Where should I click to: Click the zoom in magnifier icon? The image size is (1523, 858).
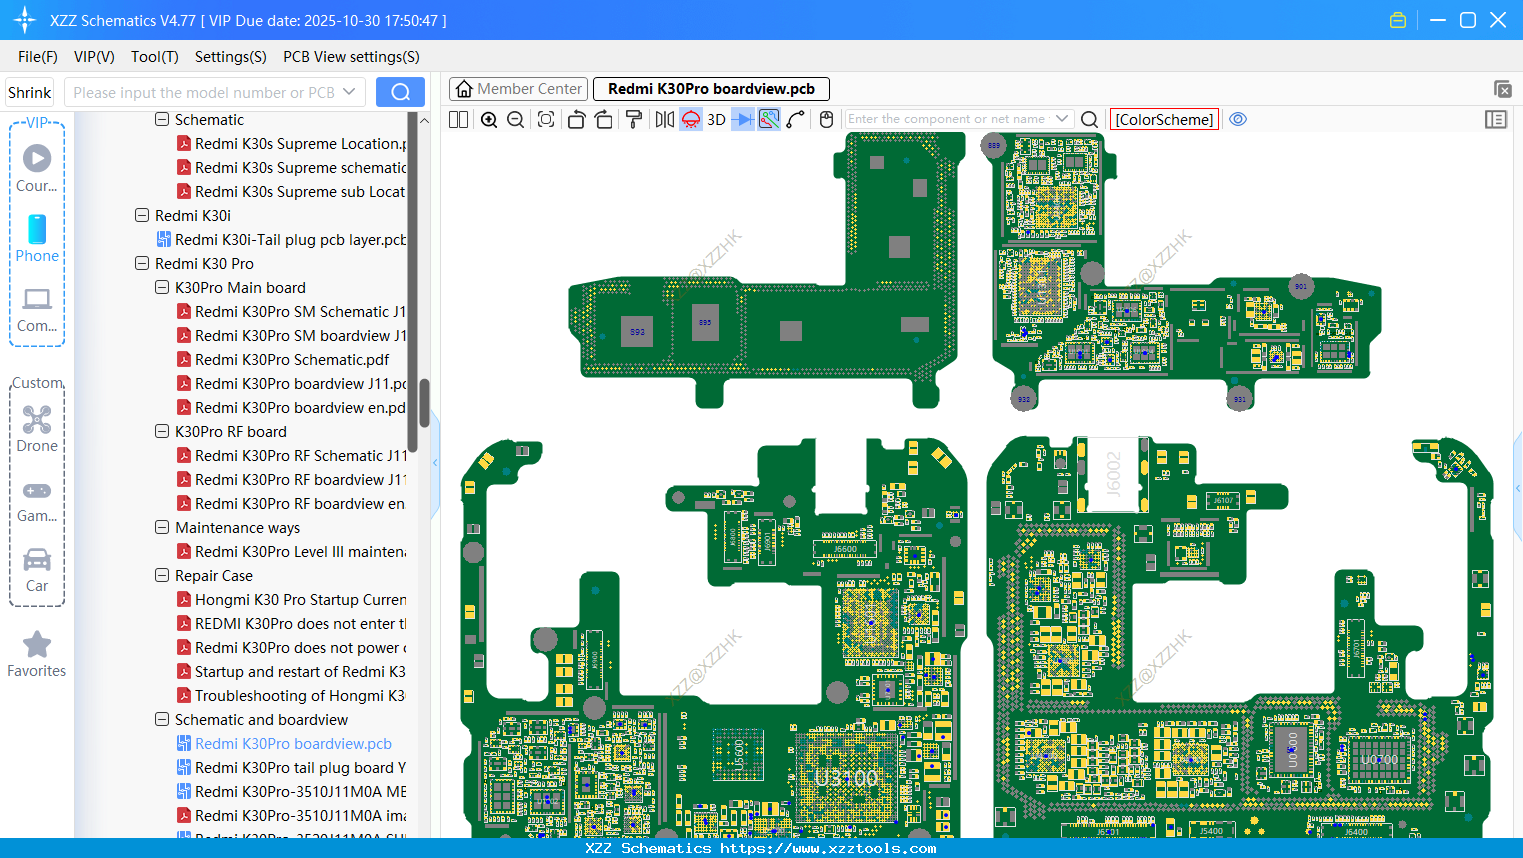click(x=489, y=120)
